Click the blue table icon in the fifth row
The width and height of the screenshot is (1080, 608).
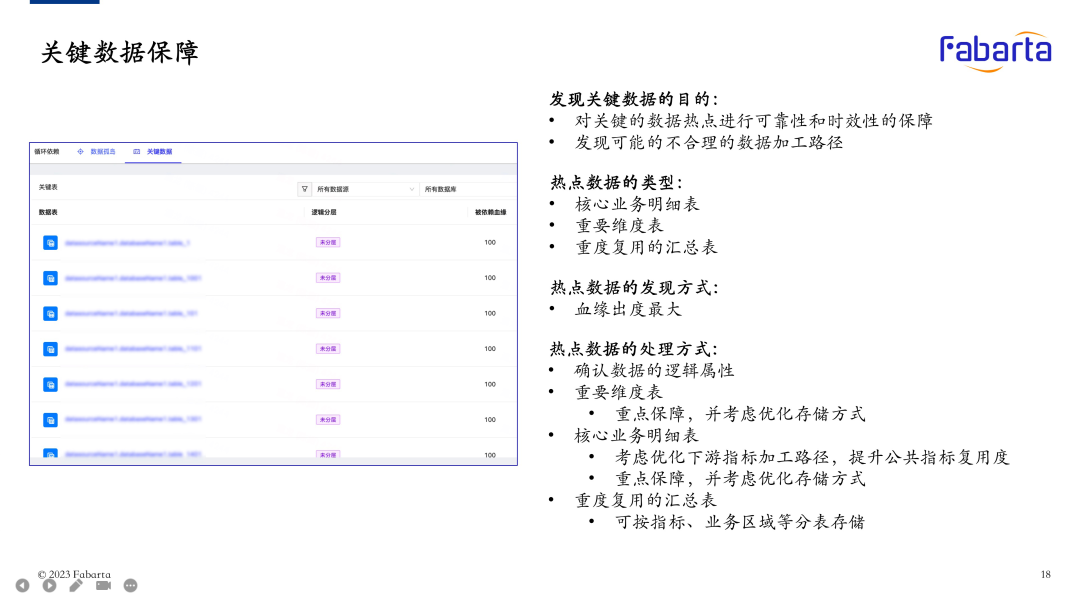click(50, 384)
